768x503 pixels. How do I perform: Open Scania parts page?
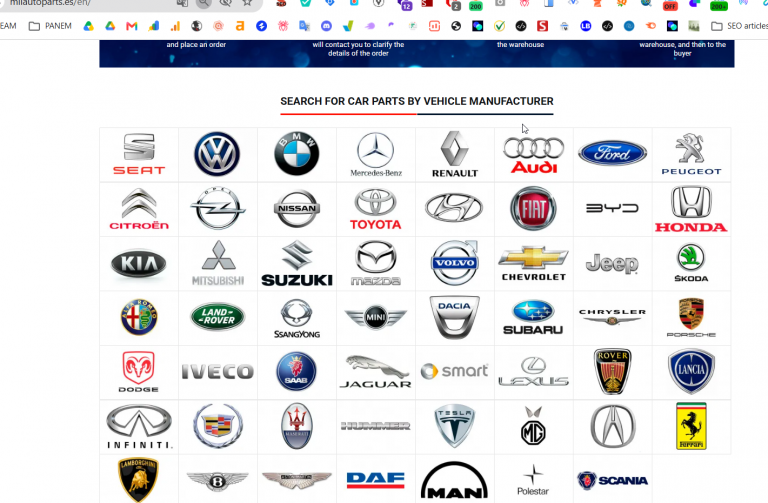612,481
